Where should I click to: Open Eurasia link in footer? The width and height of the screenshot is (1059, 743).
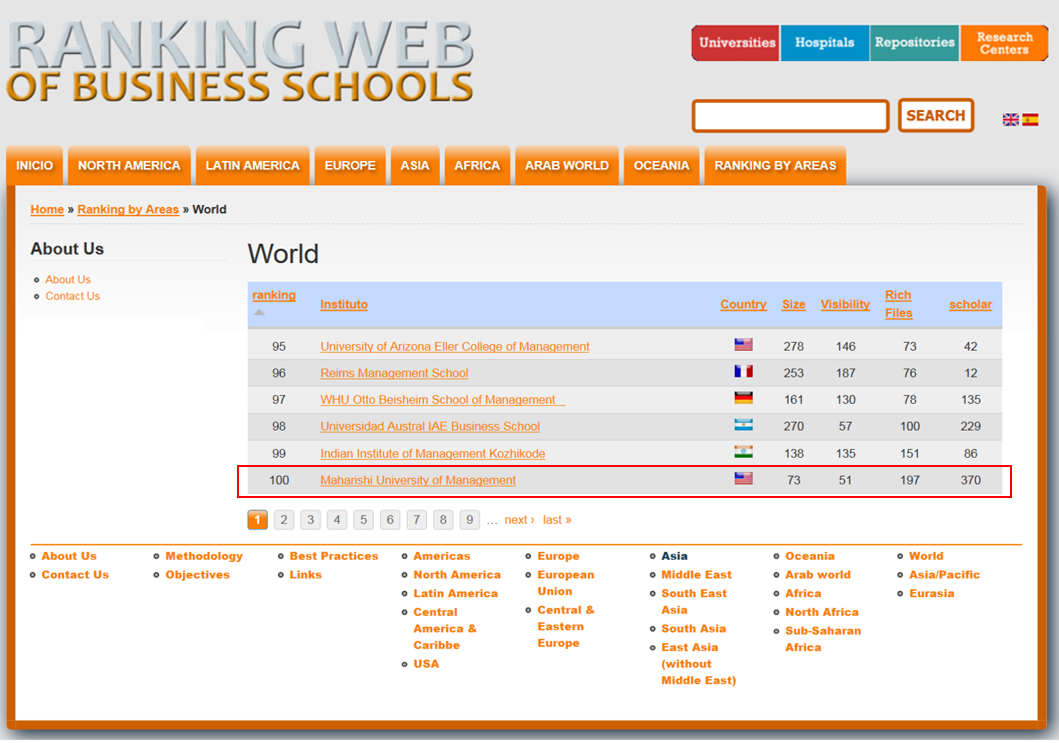pyautogui.click(x=932, y=593)
